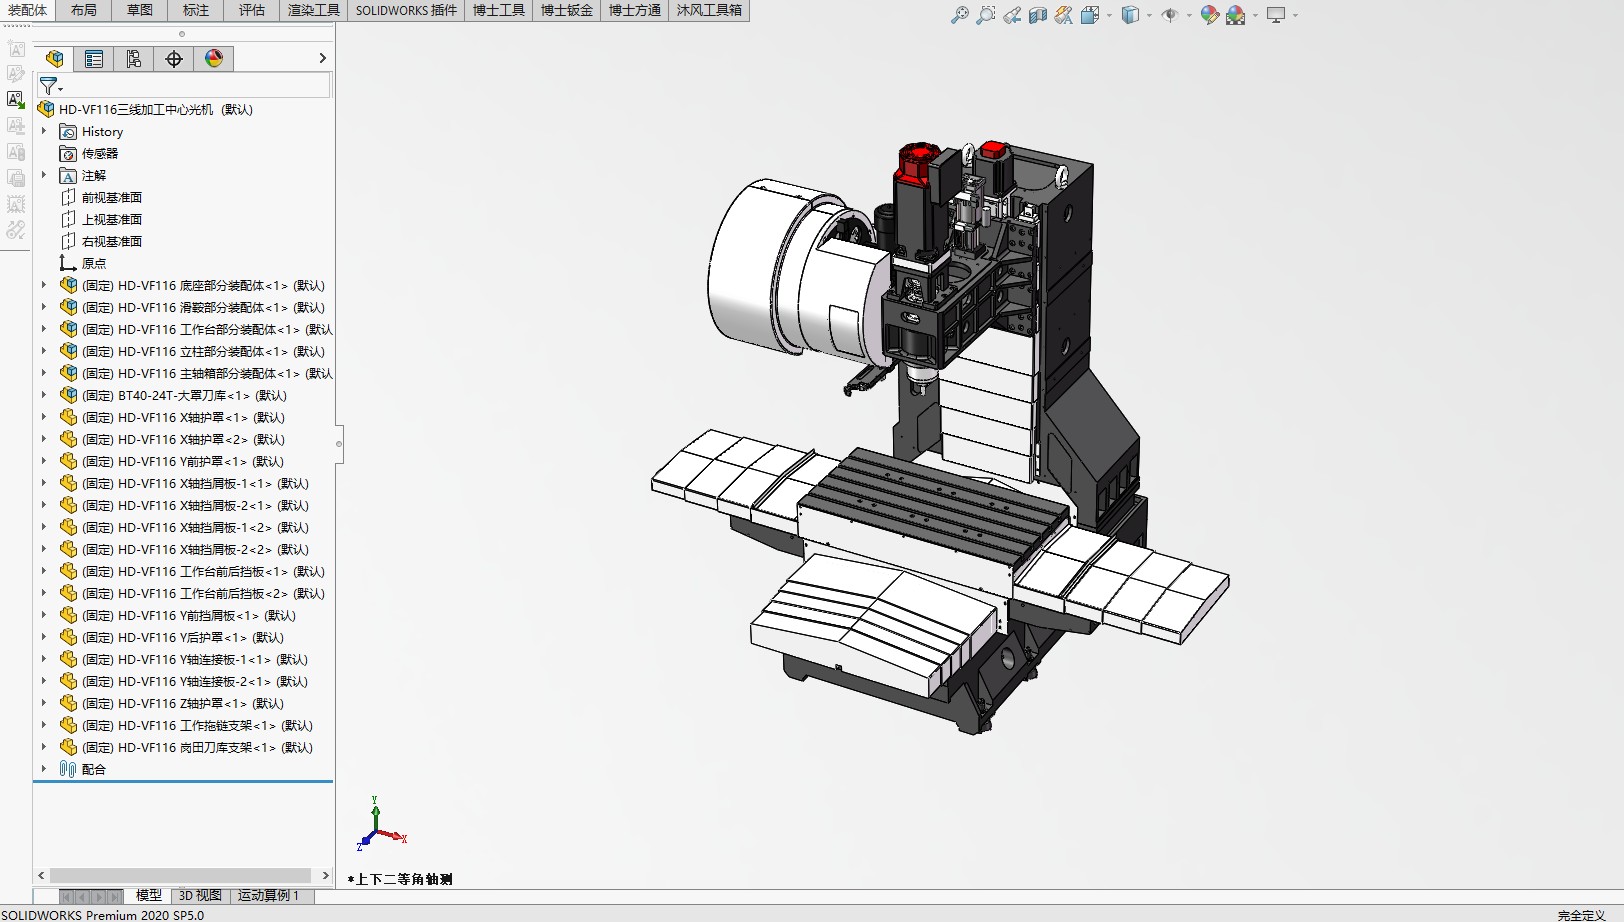The image size is (1624, 922).
Task: Switch to the 草图 ribbon tab
Action: click(x=140, y=10)
